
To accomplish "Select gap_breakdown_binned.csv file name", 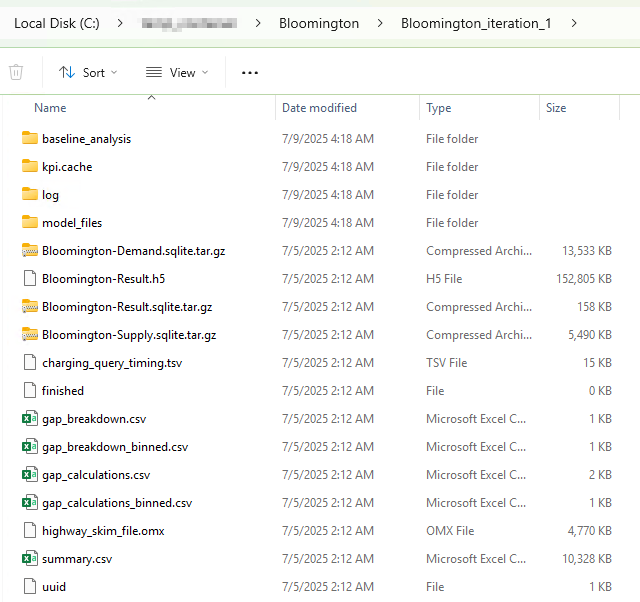I will click(115, 447).
